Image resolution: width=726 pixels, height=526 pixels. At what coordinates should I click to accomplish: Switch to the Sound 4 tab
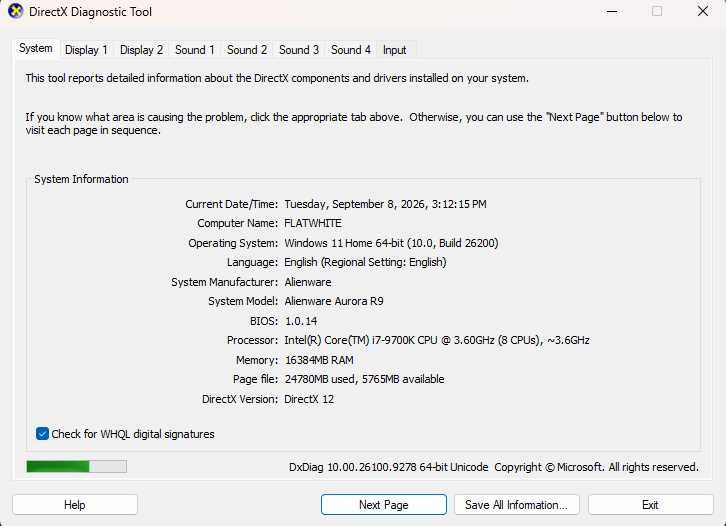(x=350, y=50)
